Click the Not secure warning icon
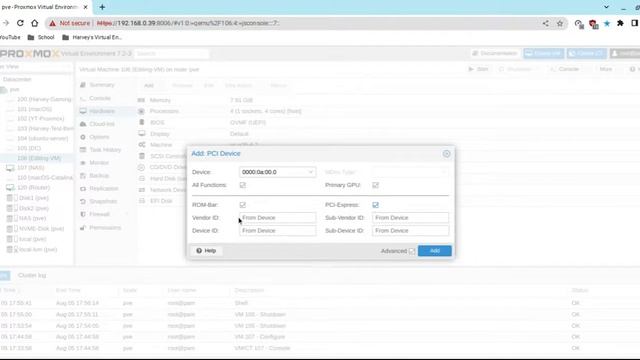 point(52,23)
